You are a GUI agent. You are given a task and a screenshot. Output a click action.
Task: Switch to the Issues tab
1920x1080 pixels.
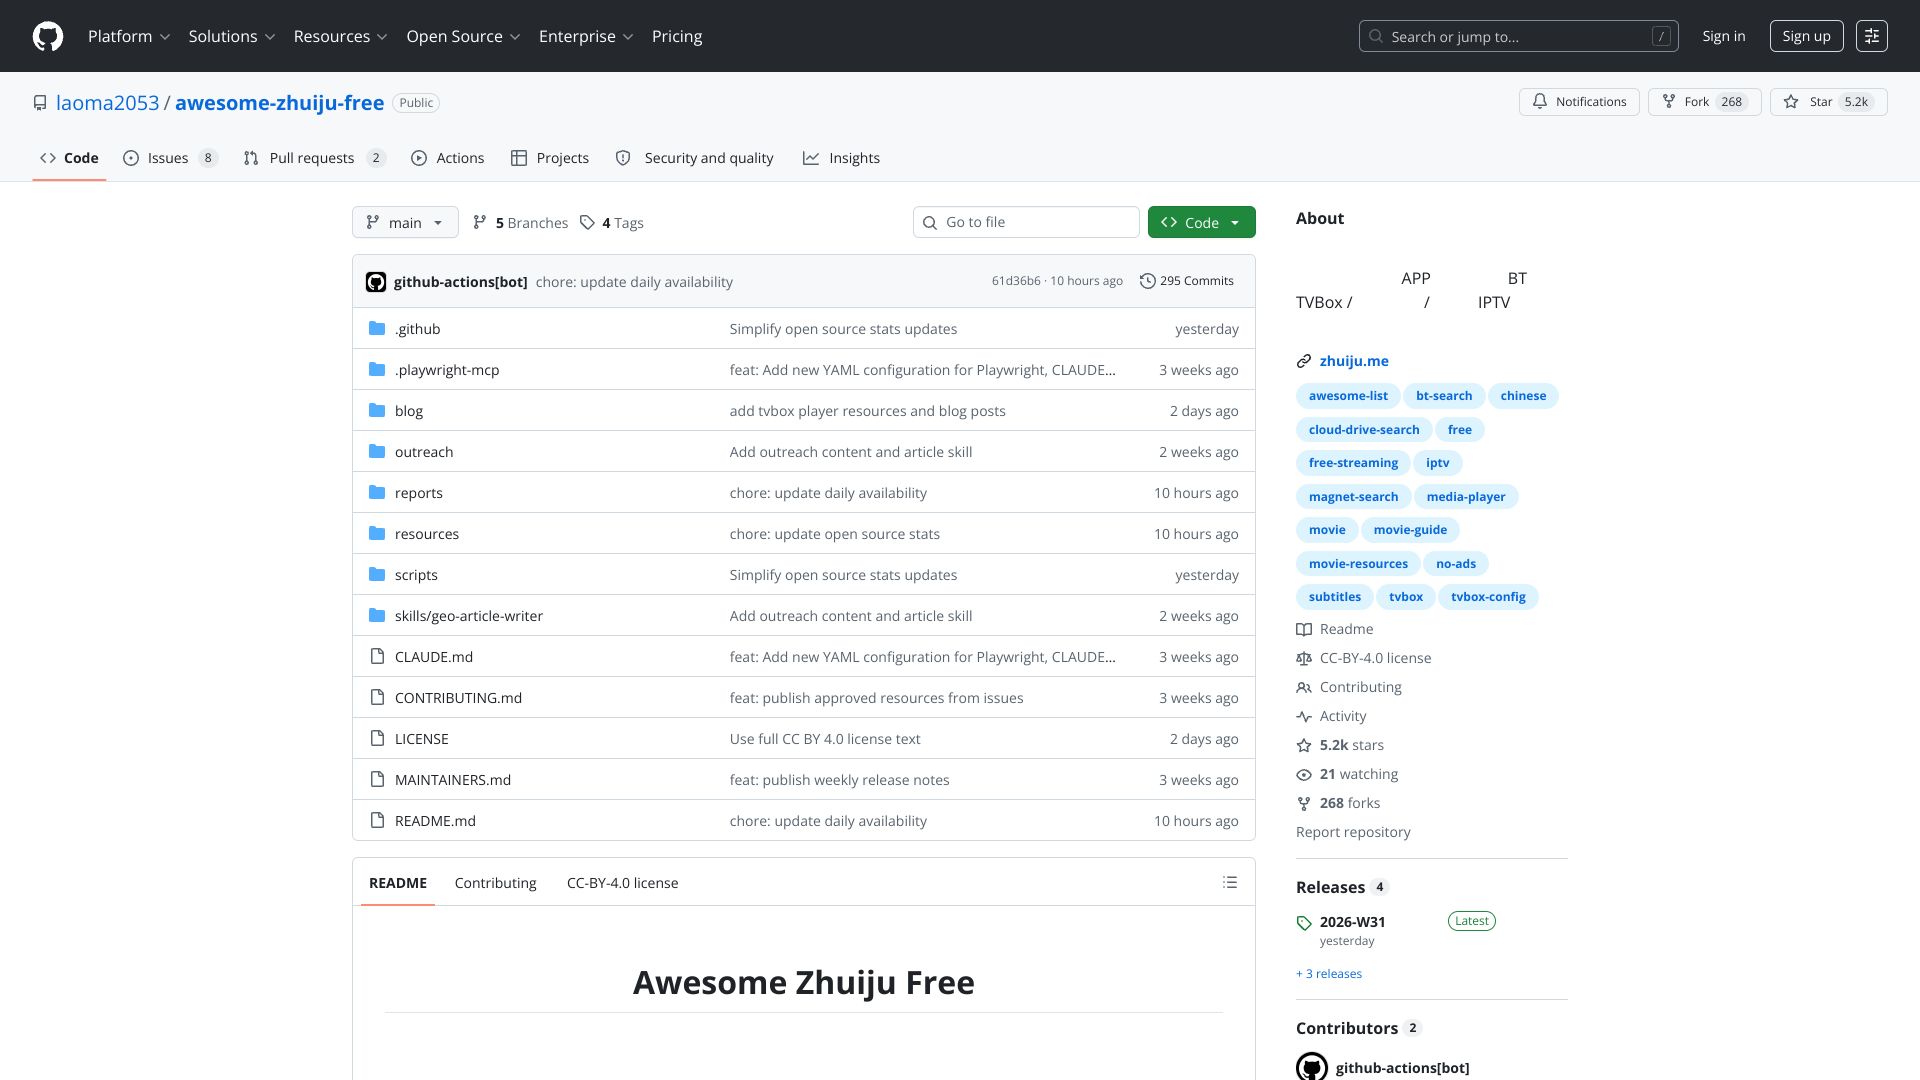coord(170,158)
